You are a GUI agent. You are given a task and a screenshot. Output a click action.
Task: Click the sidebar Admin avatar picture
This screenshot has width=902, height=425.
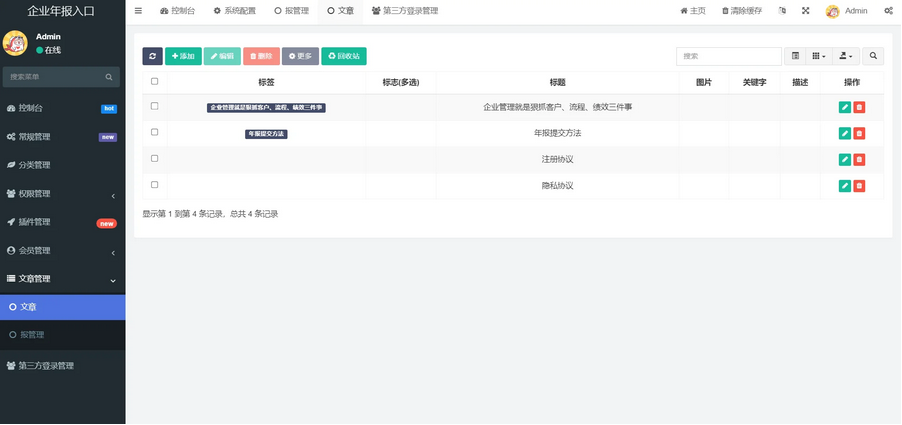tap(15, 43)
